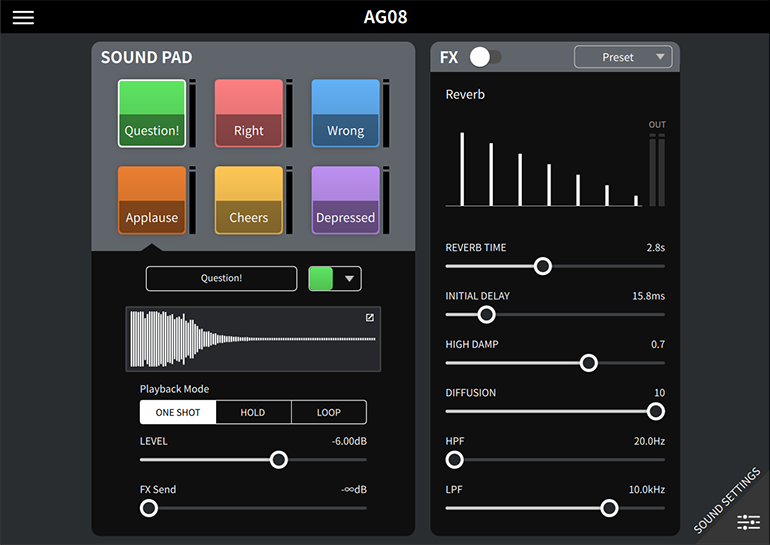Trigger the red Right sound pad

pyautogui.click(x=249, y=113)
